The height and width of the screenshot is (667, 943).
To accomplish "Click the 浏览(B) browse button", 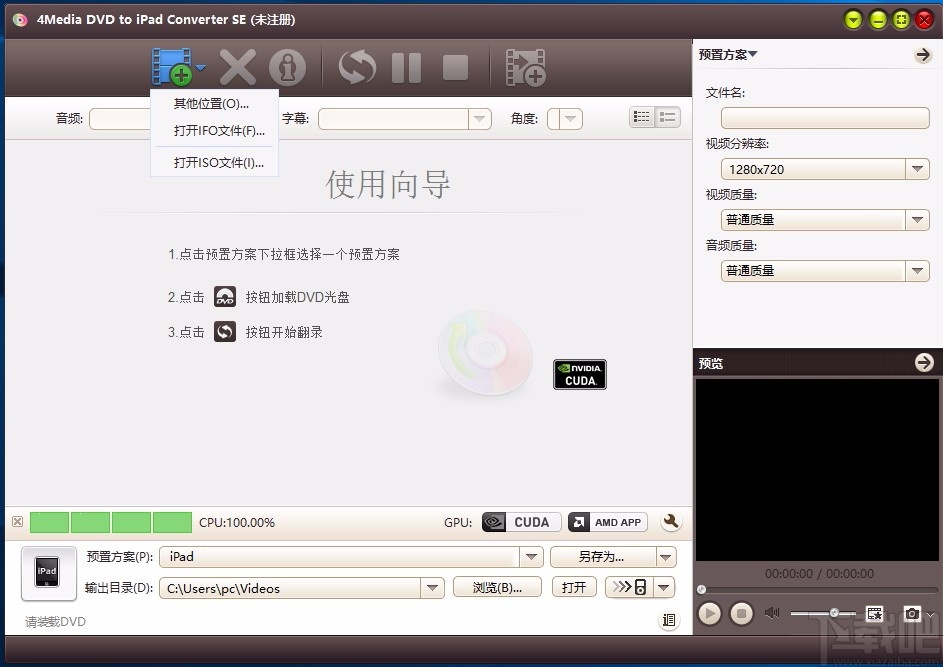I will coord(497,587).
